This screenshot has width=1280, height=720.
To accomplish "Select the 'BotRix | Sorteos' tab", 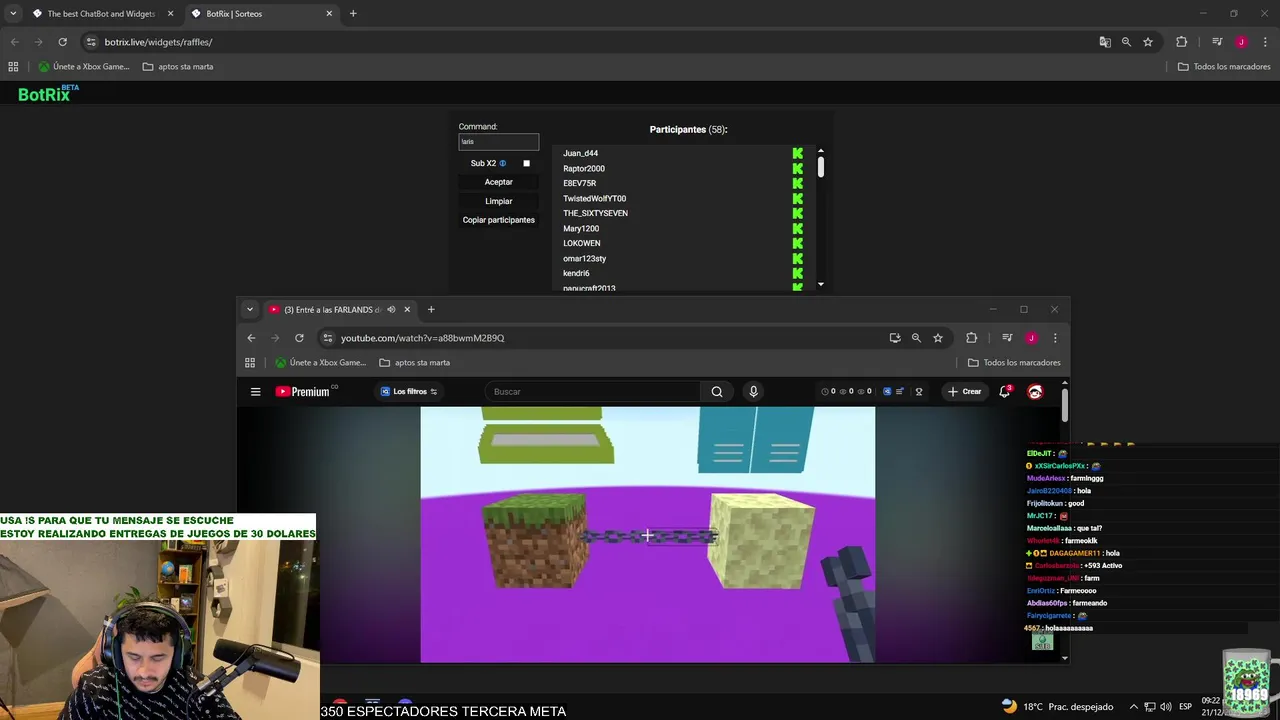I will coord(262,14).
